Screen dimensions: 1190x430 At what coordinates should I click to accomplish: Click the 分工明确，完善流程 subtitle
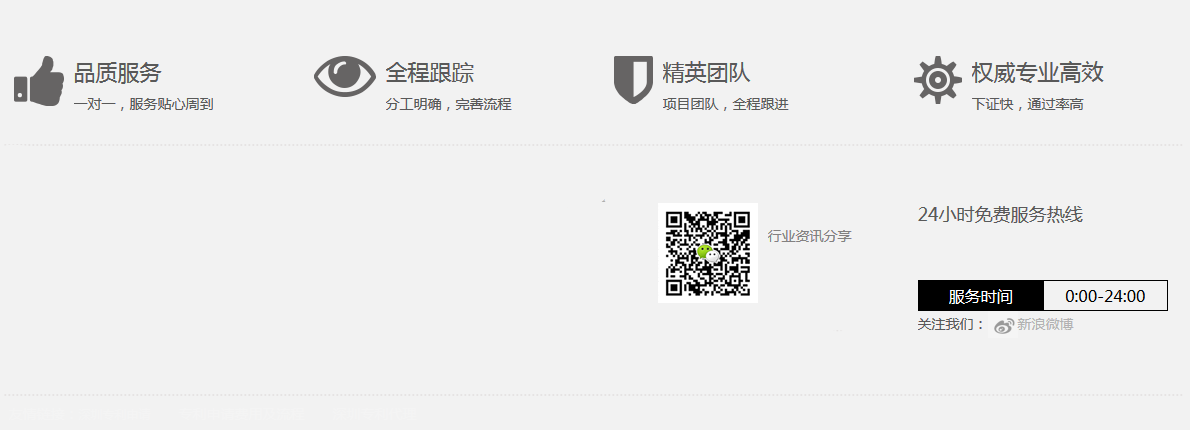point(449,105)
